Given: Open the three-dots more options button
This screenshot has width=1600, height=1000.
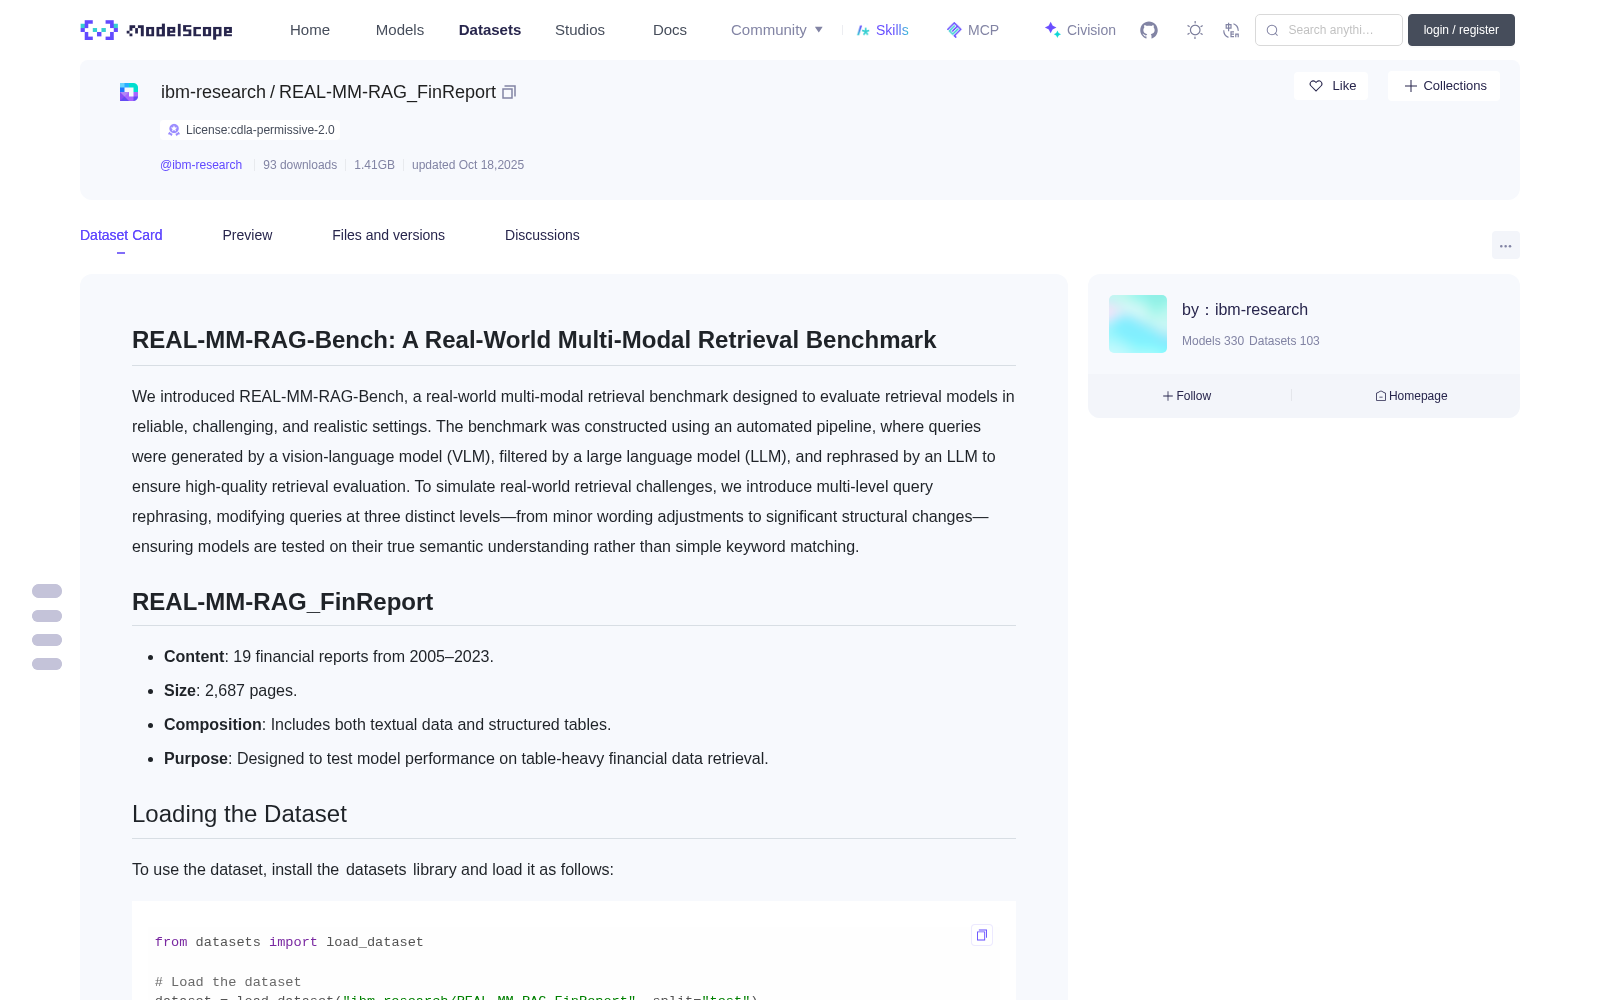Looking at the screenshot, I should coord(1505,245).
